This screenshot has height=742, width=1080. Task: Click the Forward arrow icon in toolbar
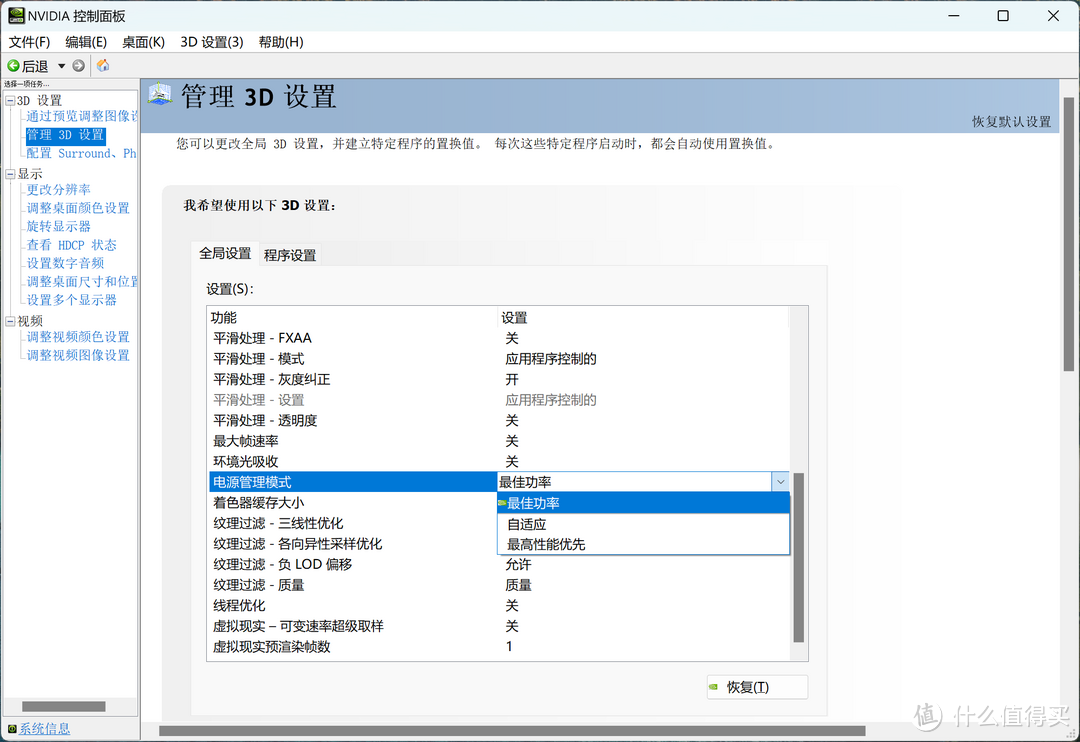(x=79, y=65)
